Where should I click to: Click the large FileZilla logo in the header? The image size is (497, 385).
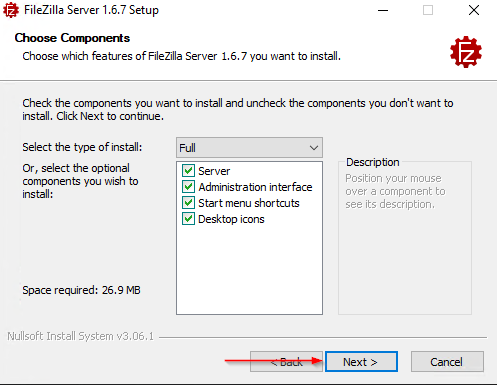tap(466, 52)
